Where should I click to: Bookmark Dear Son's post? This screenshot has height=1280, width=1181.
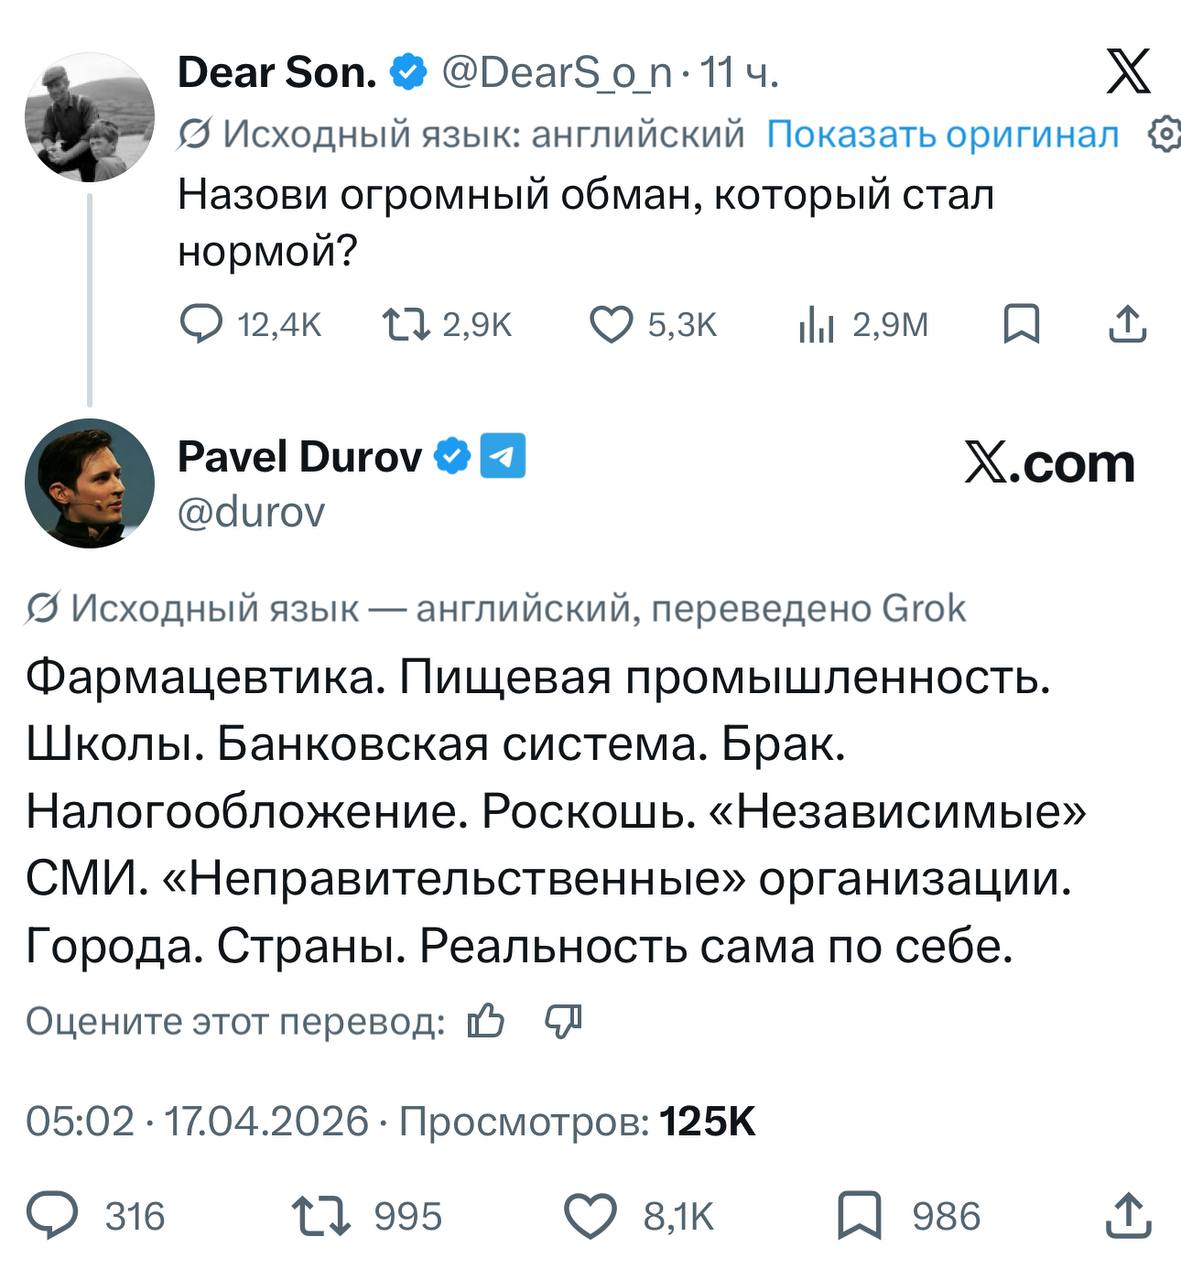pos(1021,324)
